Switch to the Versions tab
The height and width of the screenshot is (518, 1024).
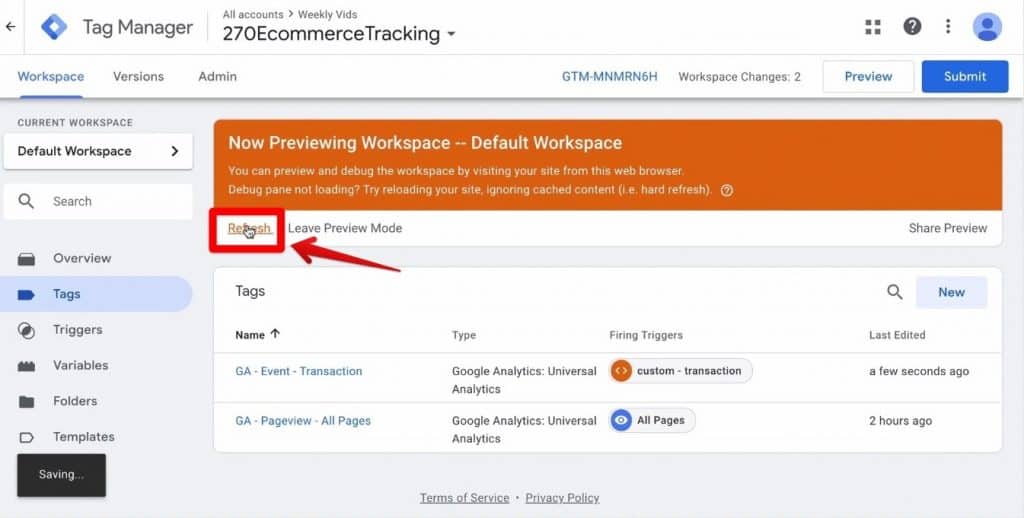click(x=138, y=76)
